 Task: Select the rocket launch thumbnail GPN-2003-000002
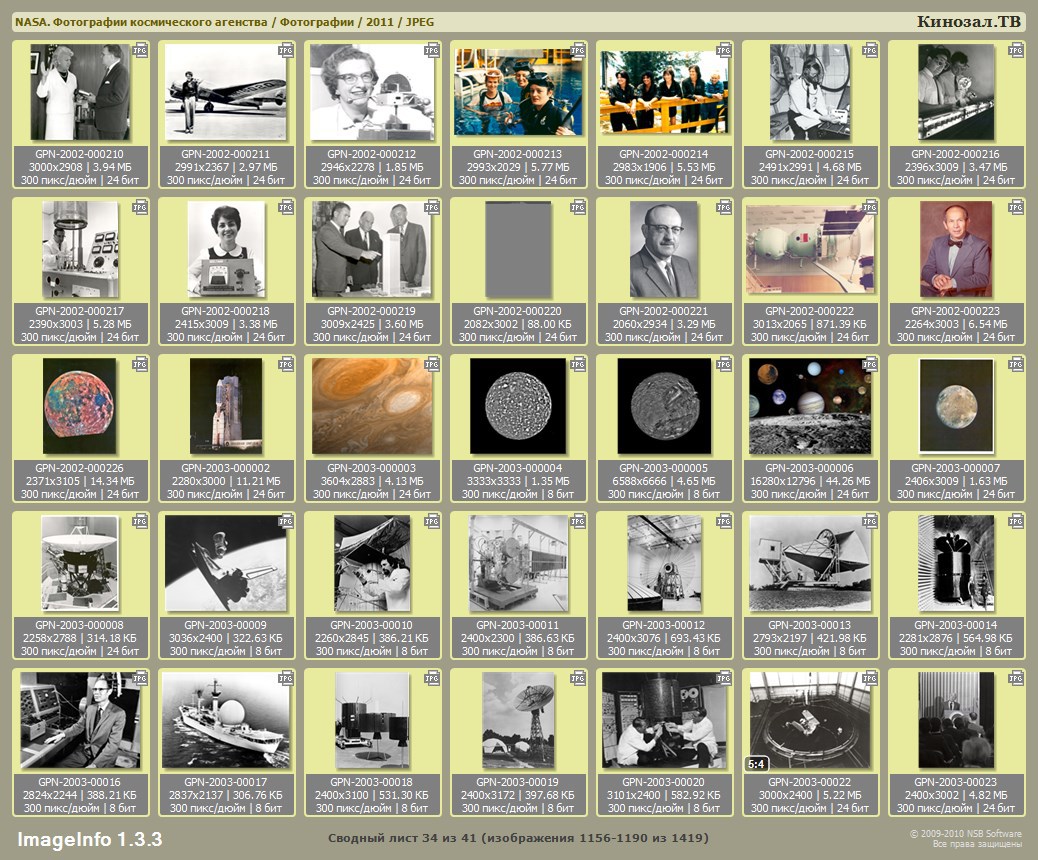(225, 406)
